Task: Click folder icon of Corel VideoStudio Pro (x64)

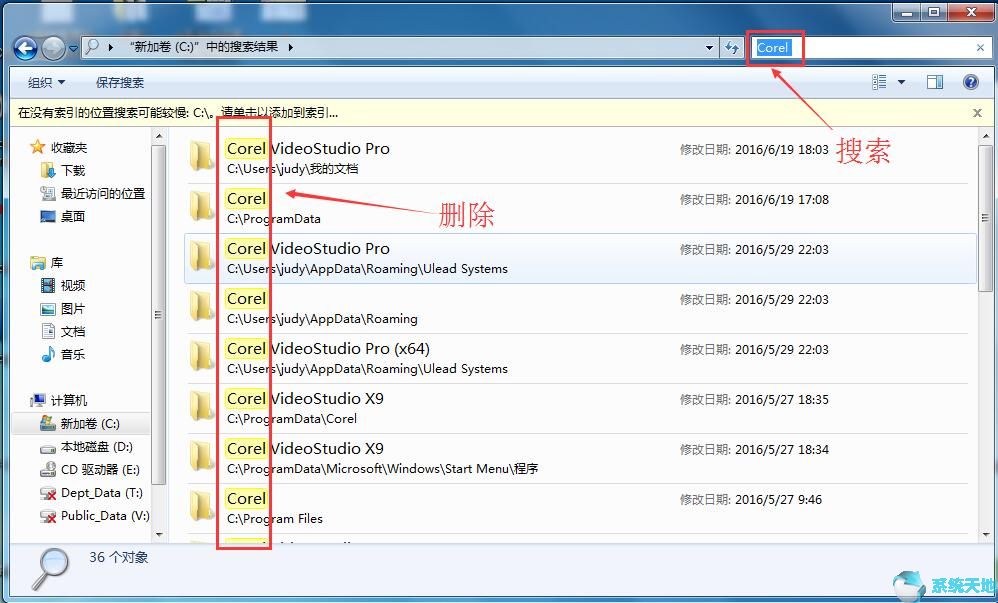Action: (x=201, y=356)
